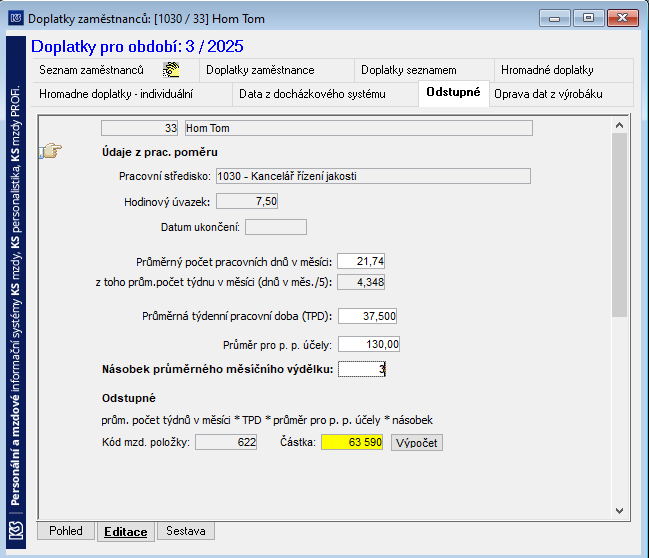This screenshot has height=558, width=649.
Task: Minimize the Doplatky zaměstnanců window
Action: point(555,19)
